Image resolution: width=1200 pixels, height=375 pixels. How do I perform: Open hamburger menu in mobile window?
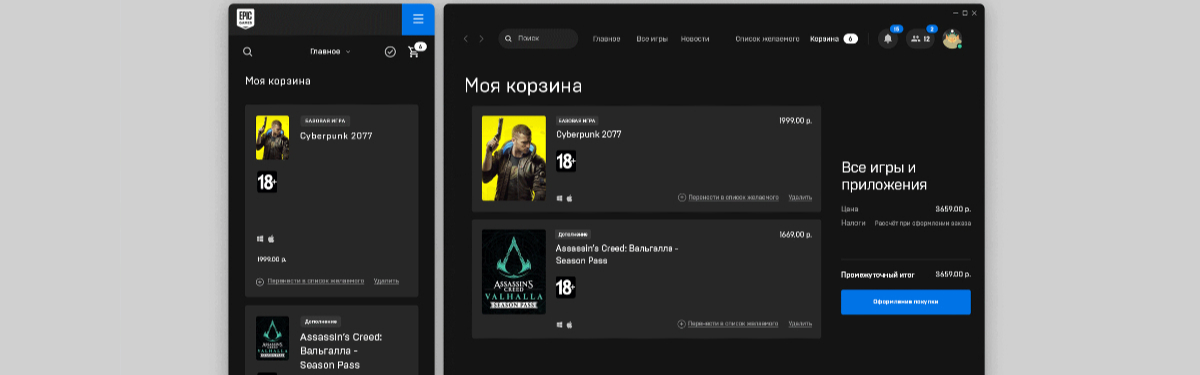click(x=418, y=19)
